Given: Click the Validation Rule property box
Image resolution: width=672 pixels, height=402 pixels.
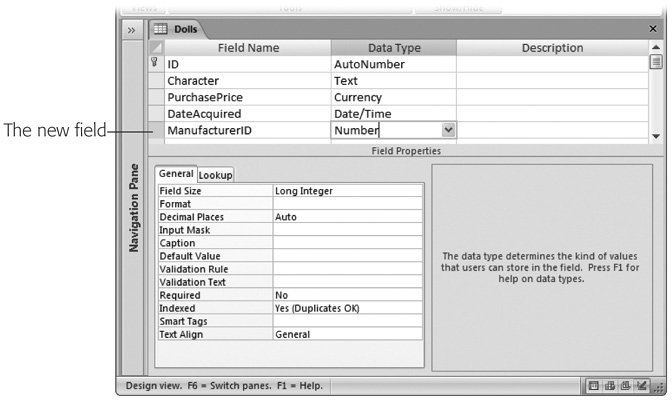Looking at the screenshot, I should (348, 269).
